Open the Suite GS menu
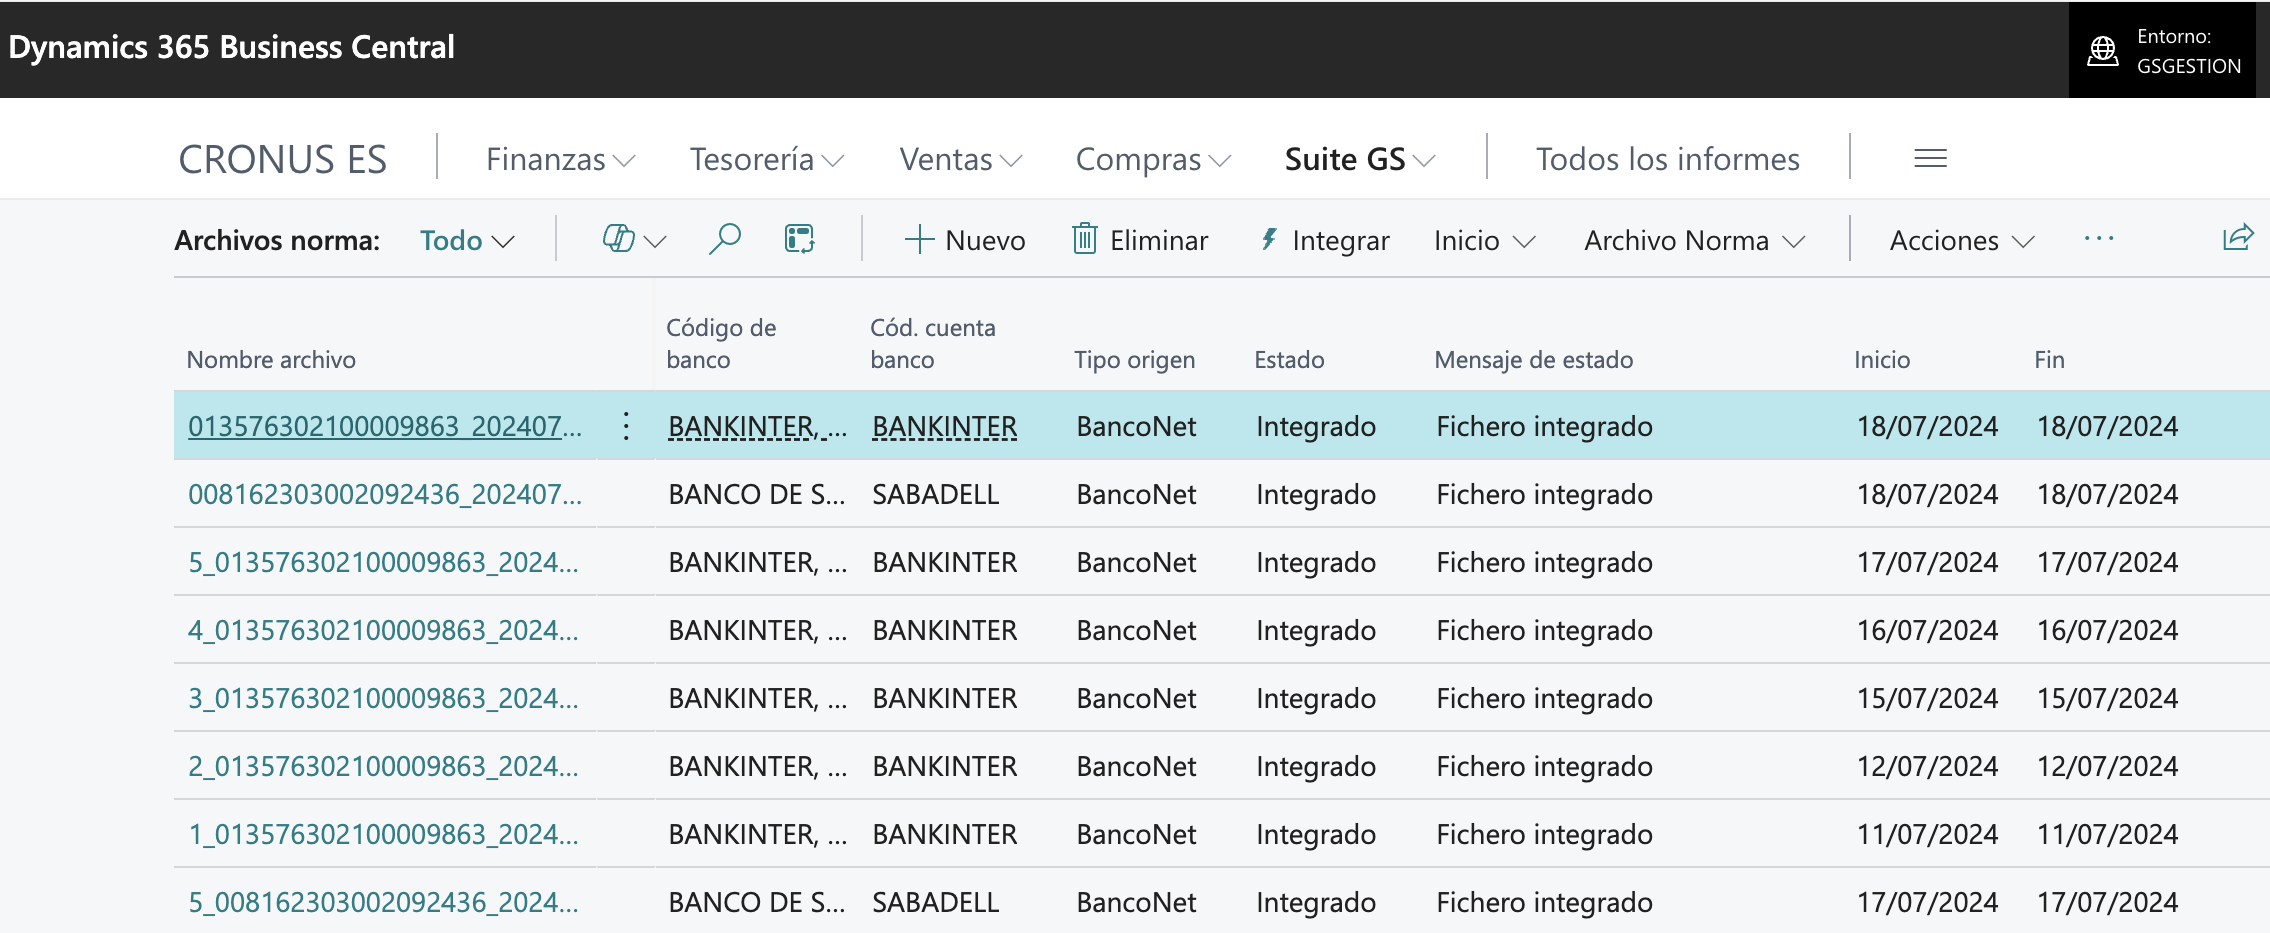The image size is (2270, 933). pos(1360,159)
